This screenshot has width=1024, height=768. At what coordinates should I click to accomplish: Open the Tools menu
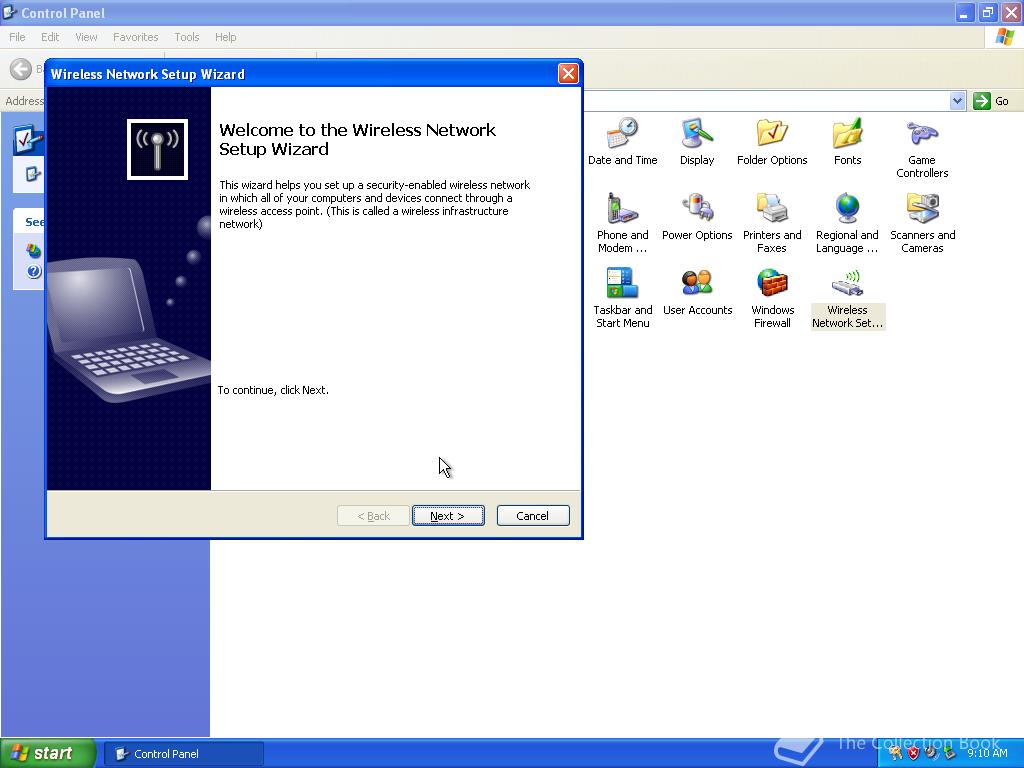(x=186, y=37)
